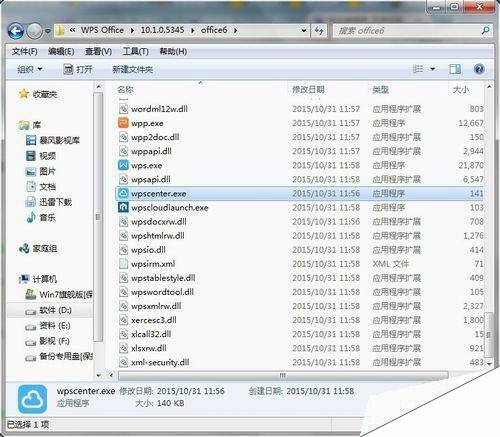This screenshot has height=437, width=500.
Task: Select the file named wppapi.dll
Action: (x=151, y=151)
